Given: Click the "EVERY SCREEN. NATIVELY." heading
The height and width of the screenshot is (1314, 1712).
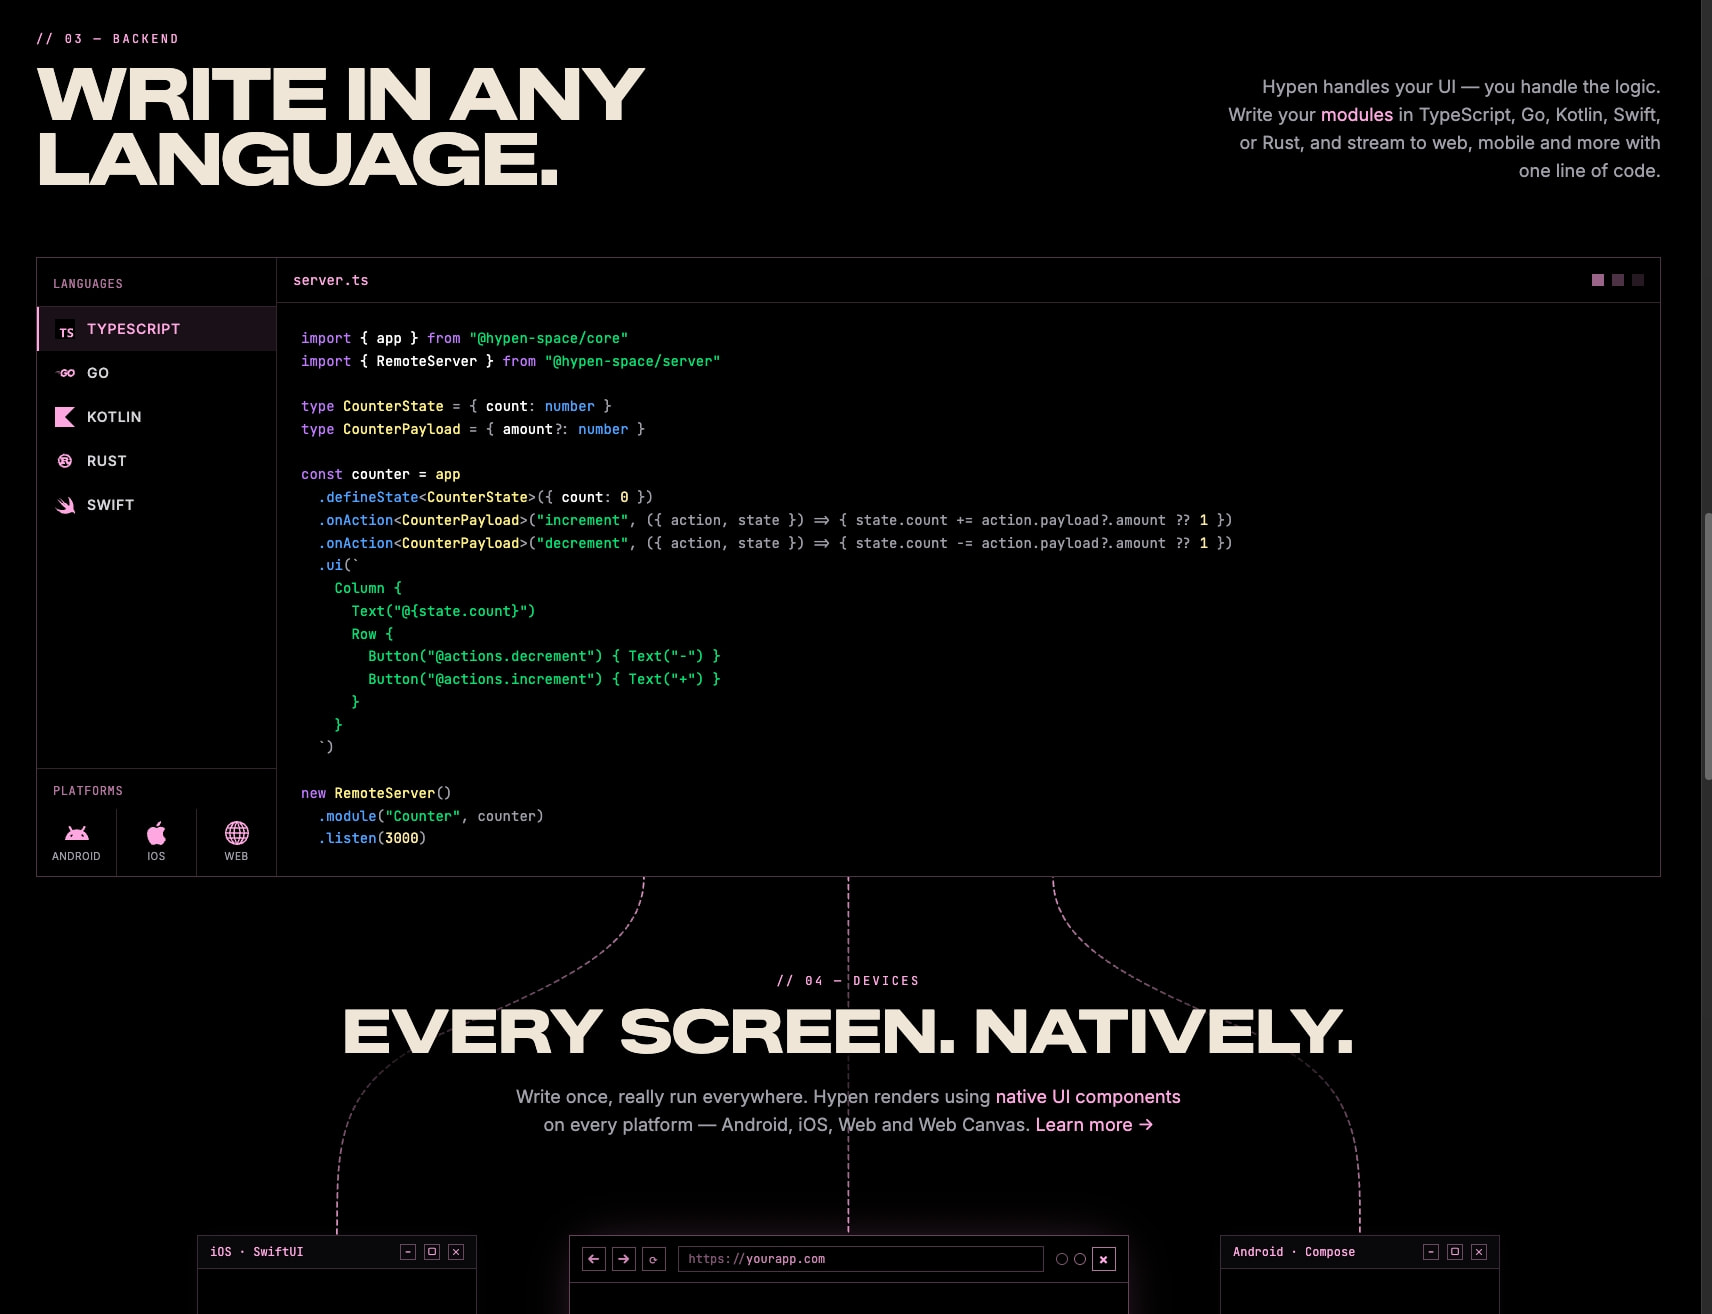Looking at the screenshot, I should point(848,1032).
